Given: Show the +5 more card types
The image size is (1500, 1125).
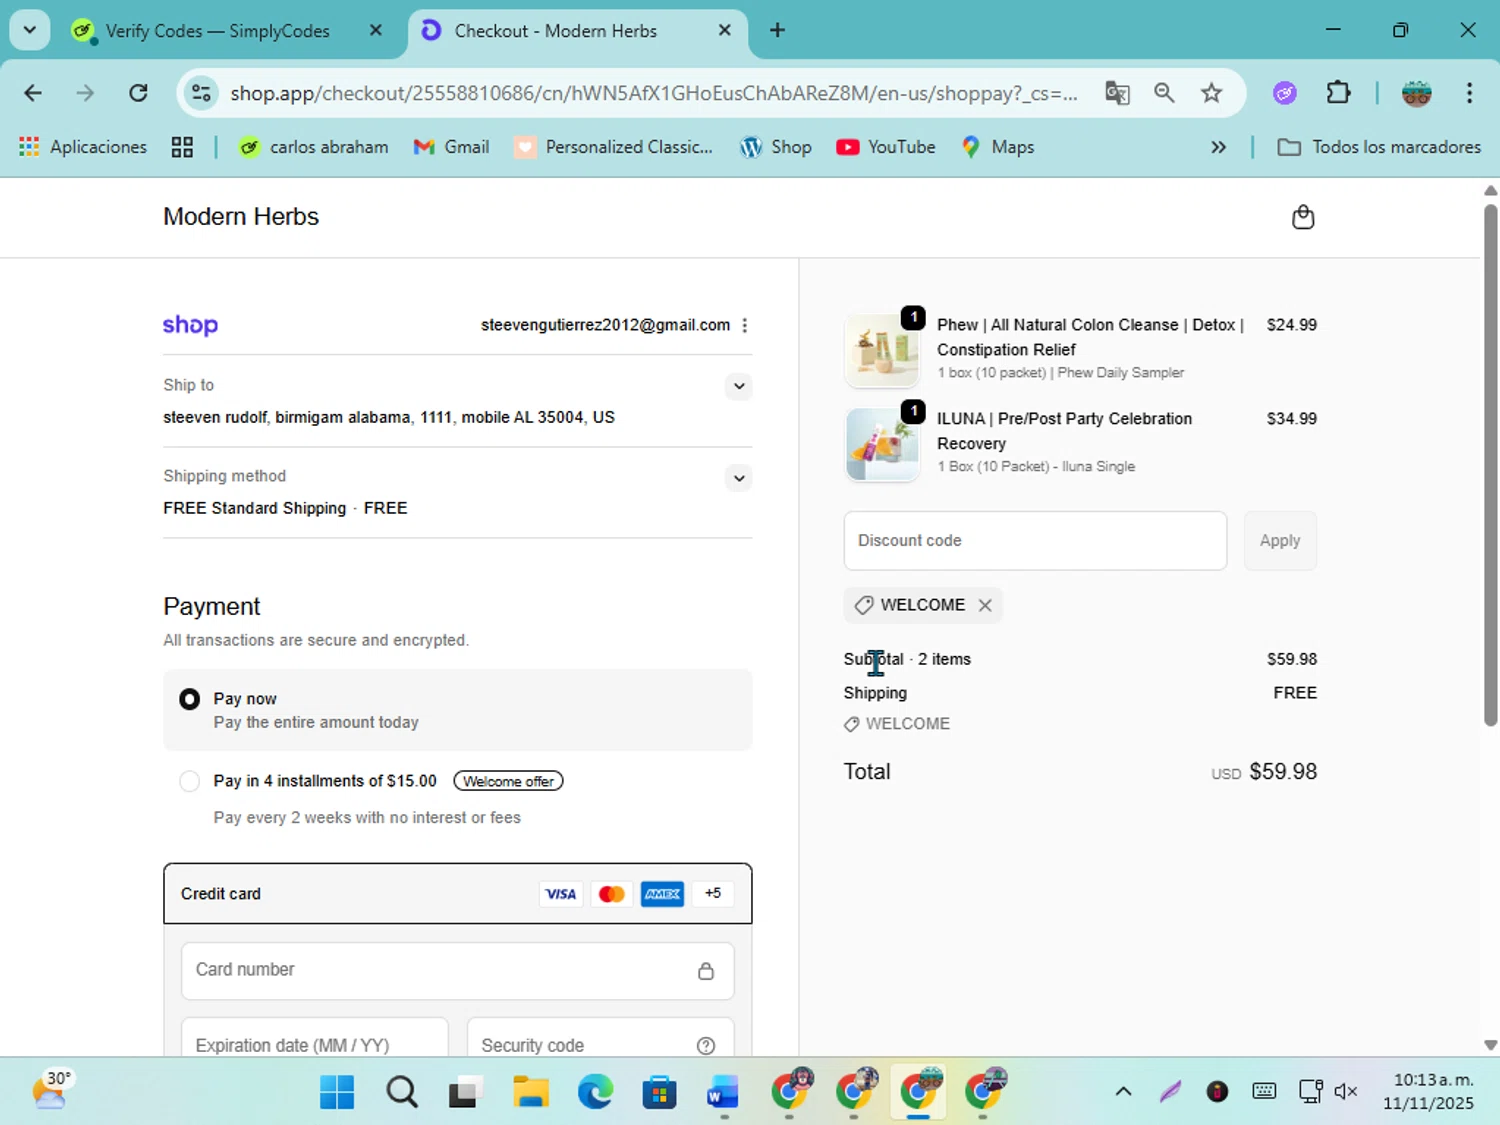Looking at the screenshot, I should click(x=712, y=894).
